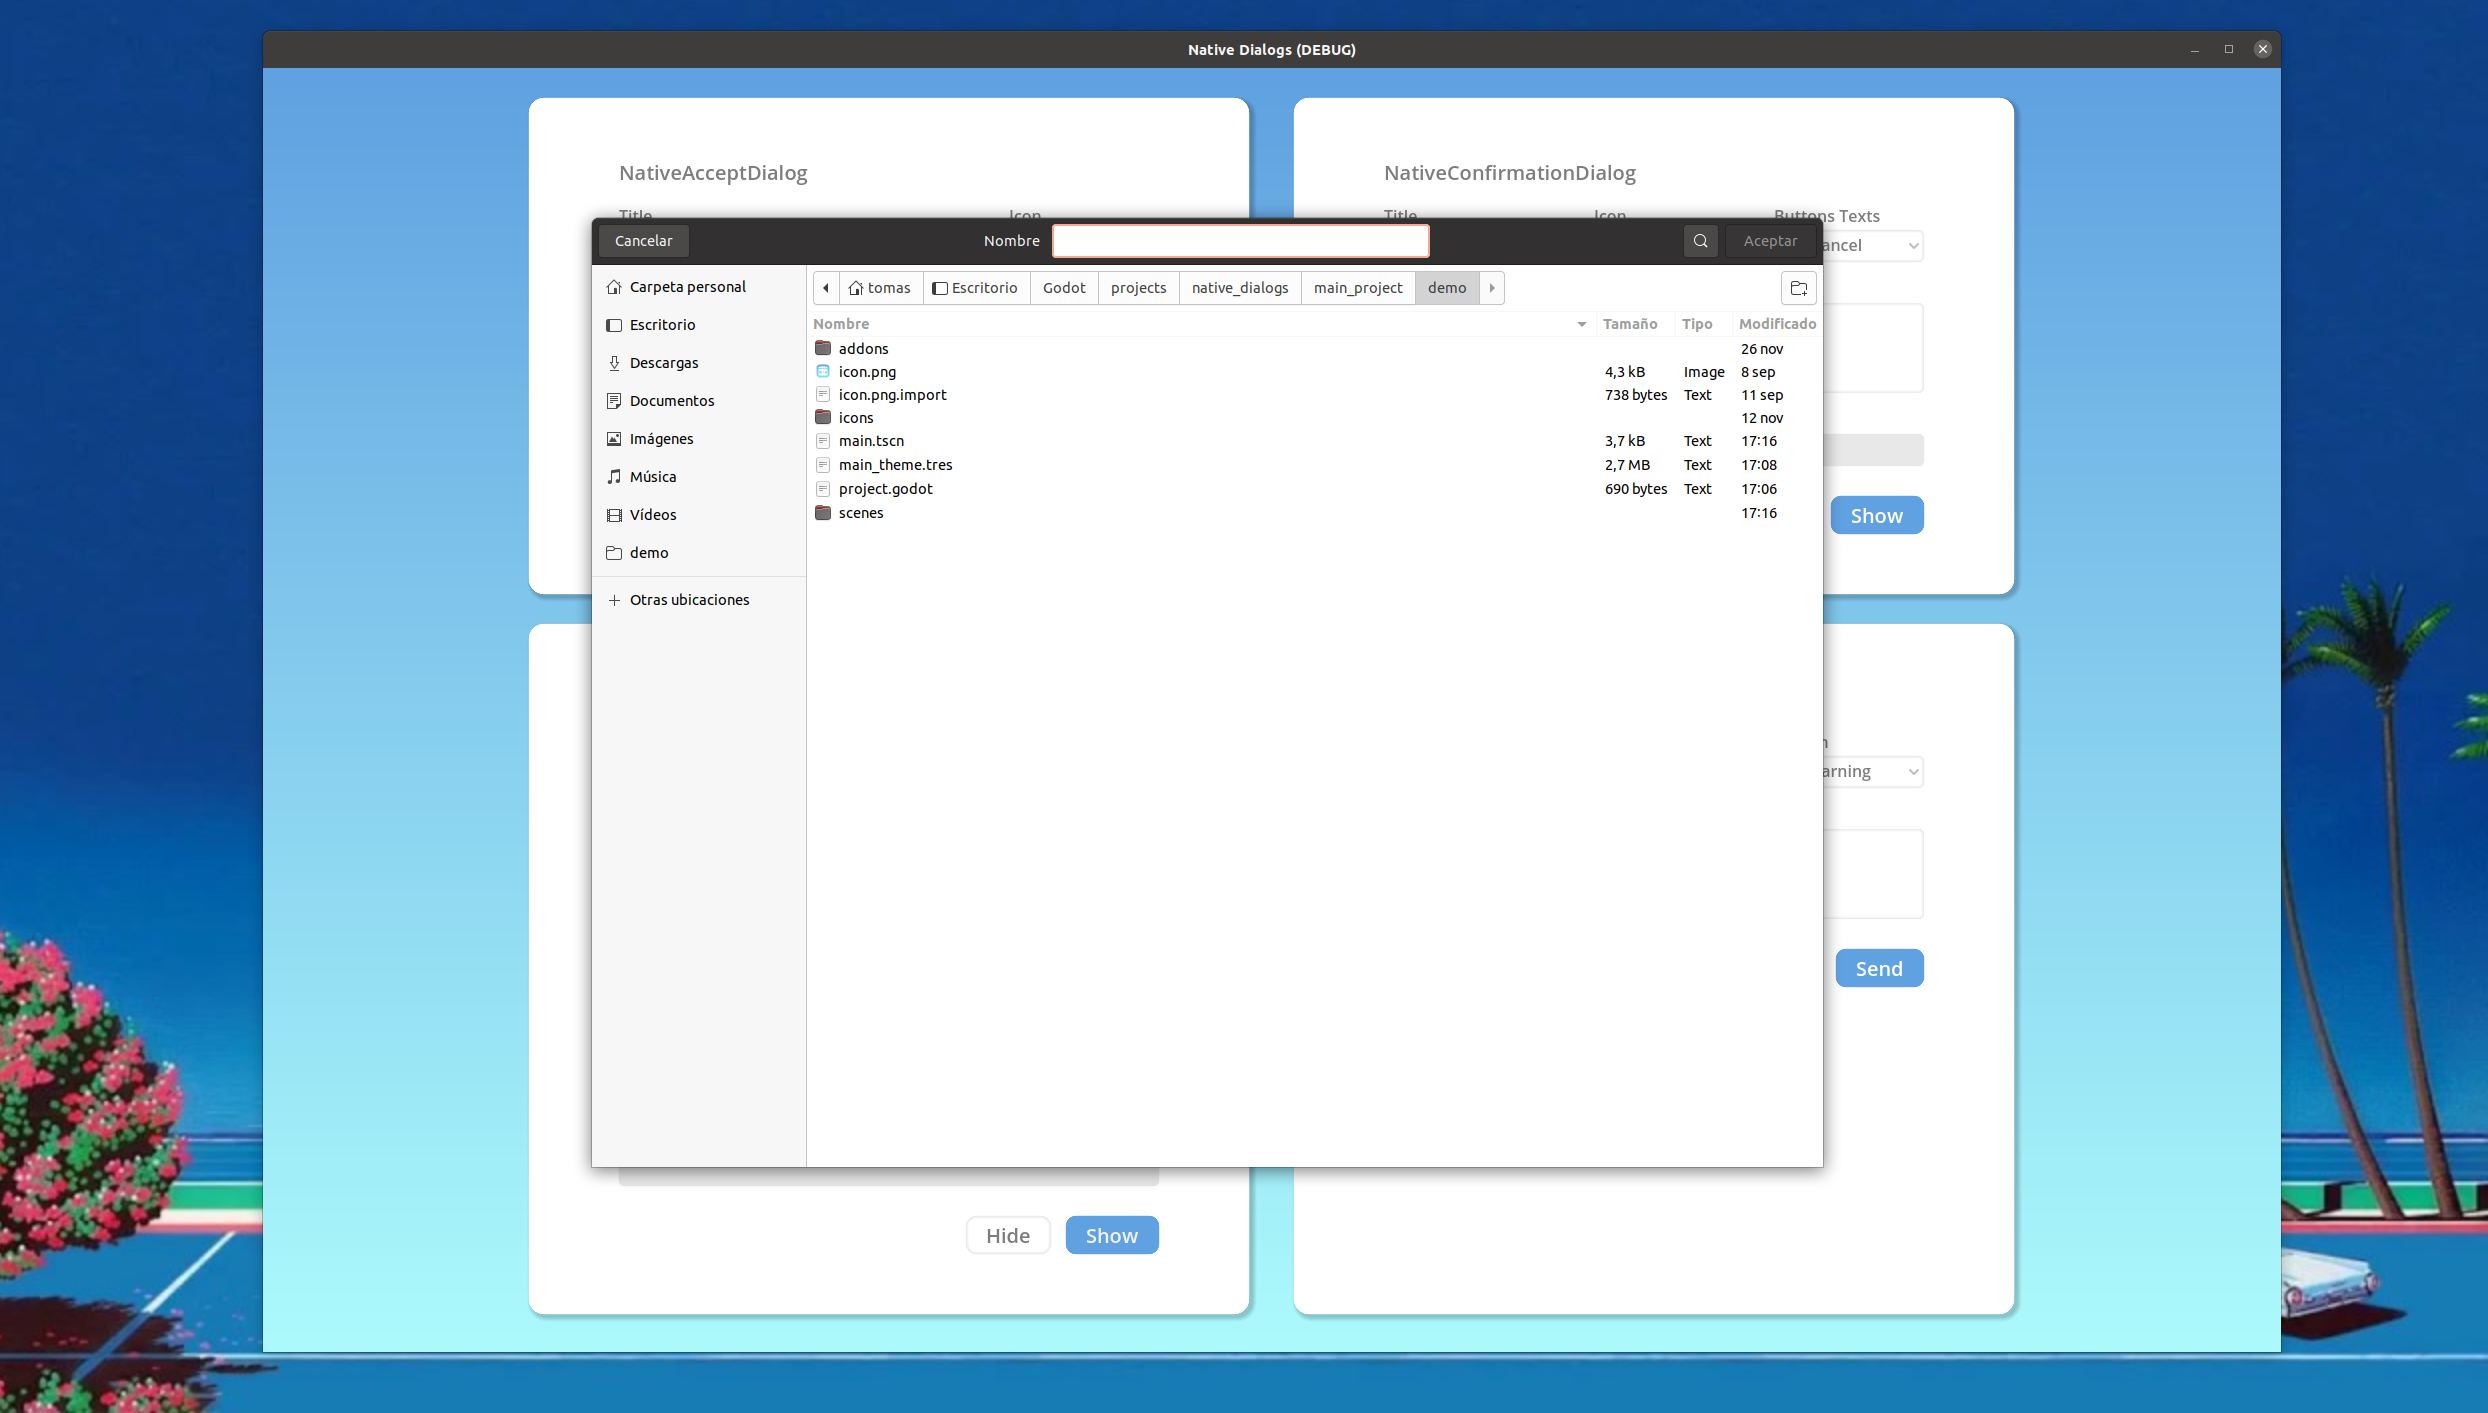2488x1413 pixels.
Task: Click the create new folder icon
Action: [1798, 288]
